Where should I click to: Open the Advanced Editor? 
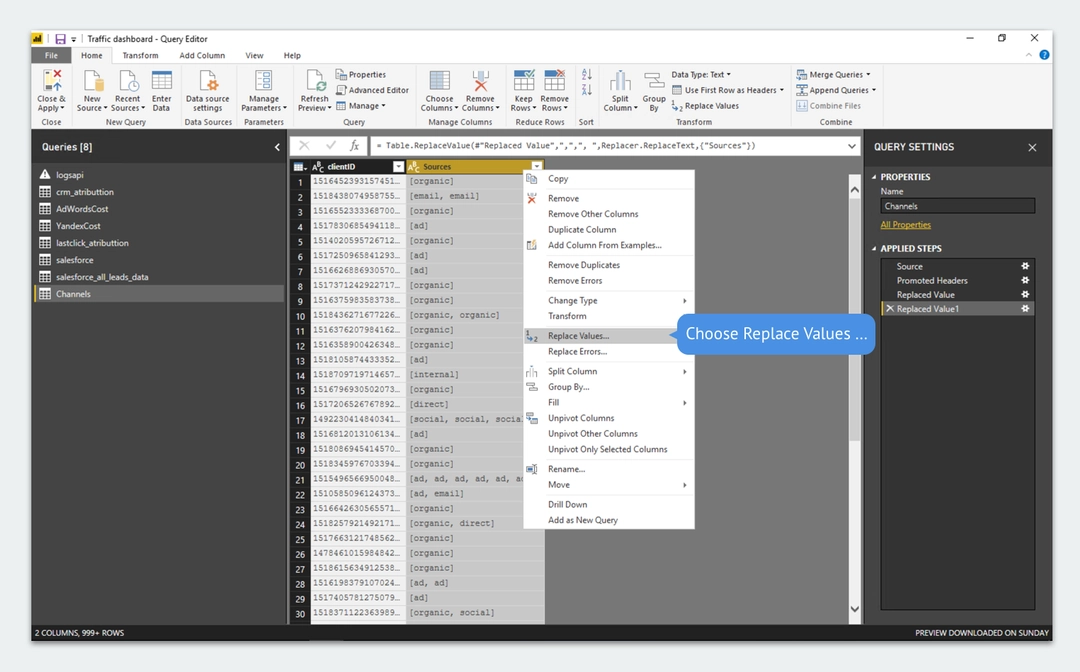372,90
